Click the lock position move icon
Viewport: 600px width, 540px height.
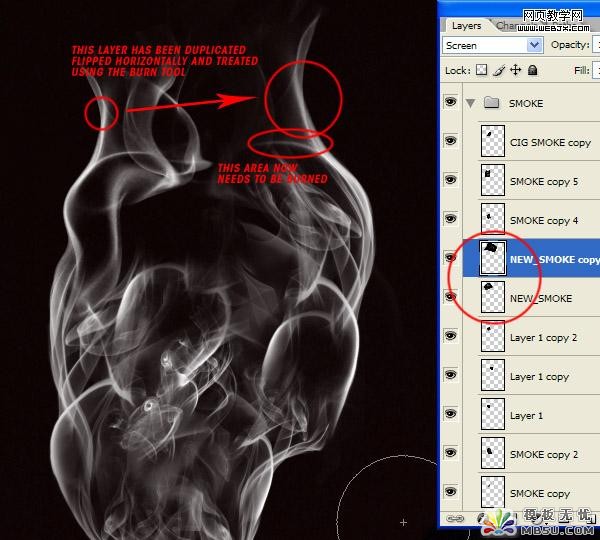click(x=515, y=70)
